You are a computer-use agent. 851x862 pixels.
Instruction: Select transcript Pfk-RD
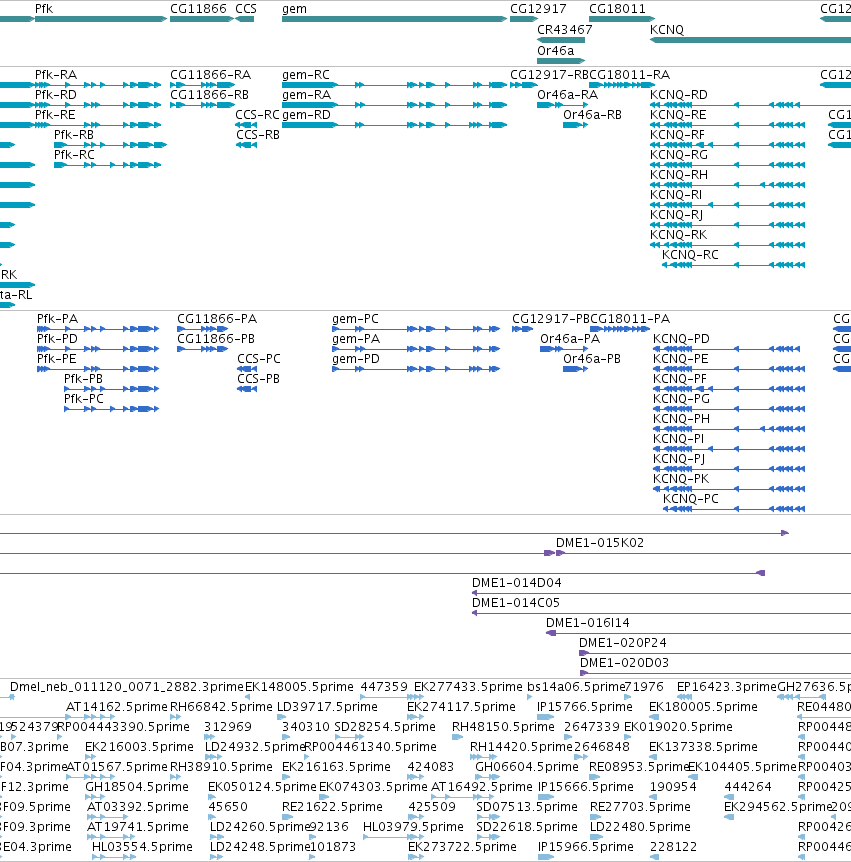pos(98,104)
